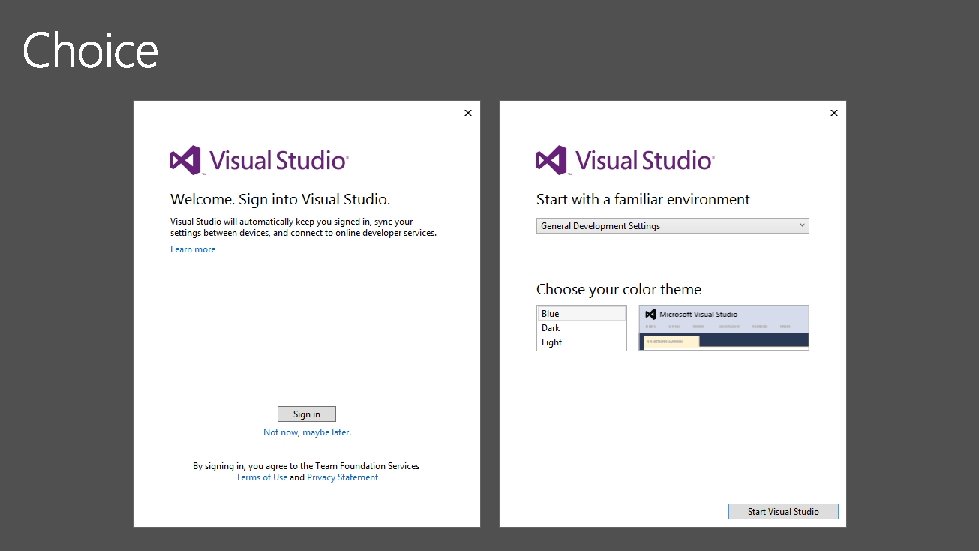Select the Dark color theme

[581, 328]
